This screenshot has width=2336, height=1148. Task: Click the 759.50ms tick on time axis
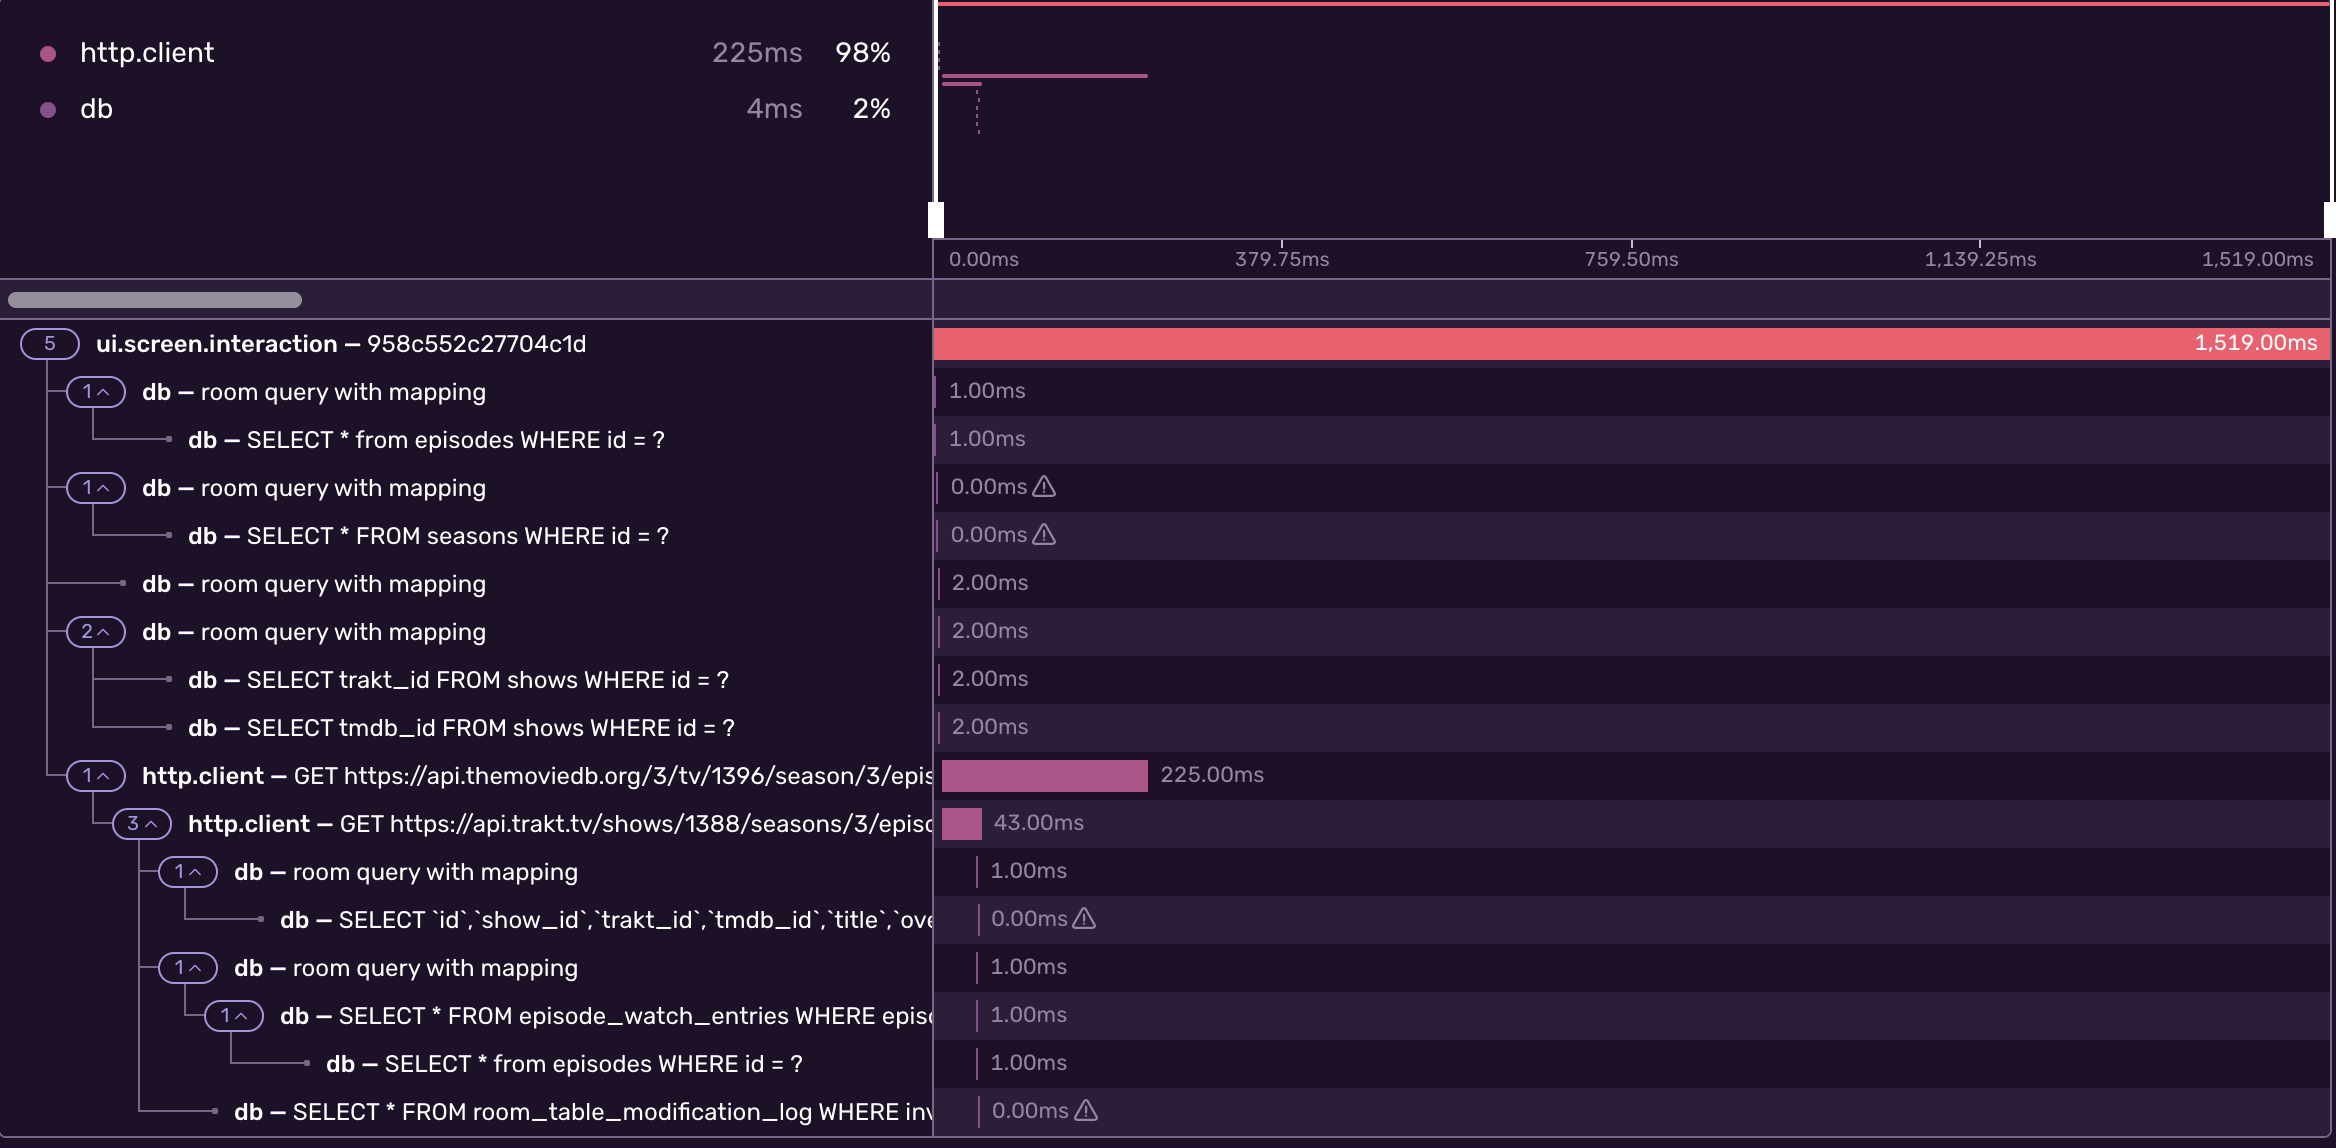click(x=1631, y=259)
